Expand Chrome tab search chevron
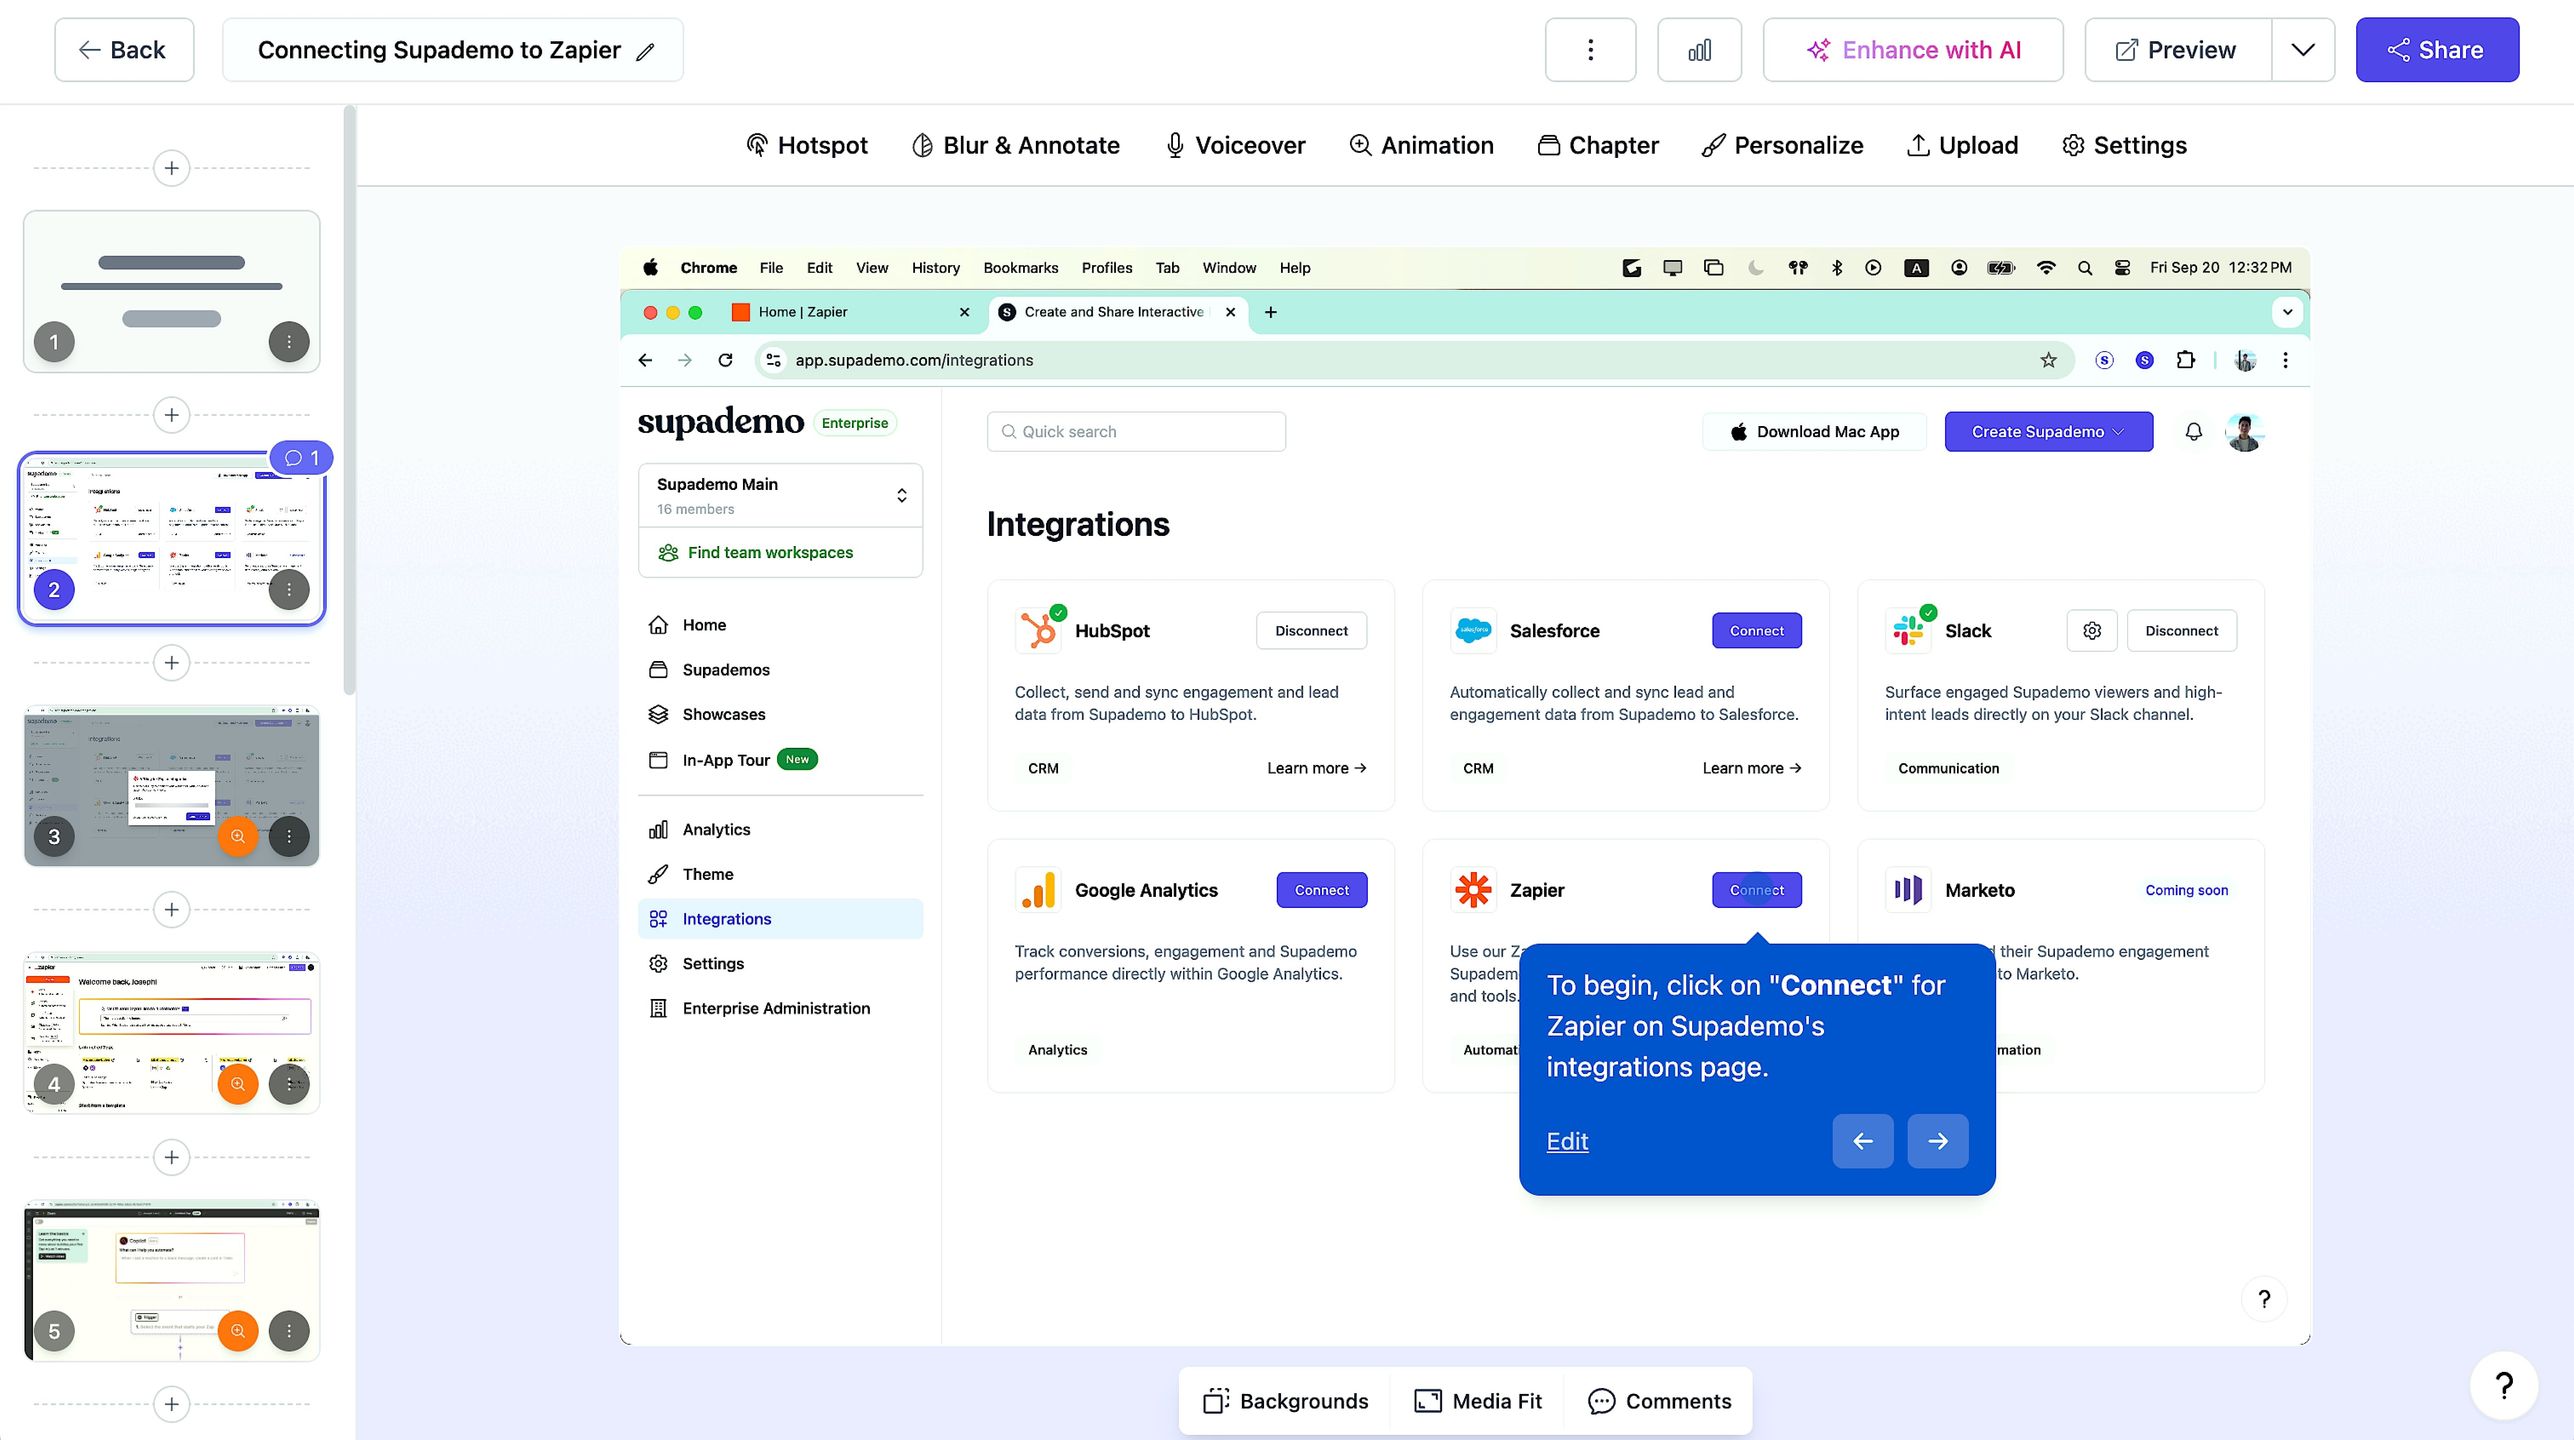Screen dimensions: 2574x1440 [2287, 312]
